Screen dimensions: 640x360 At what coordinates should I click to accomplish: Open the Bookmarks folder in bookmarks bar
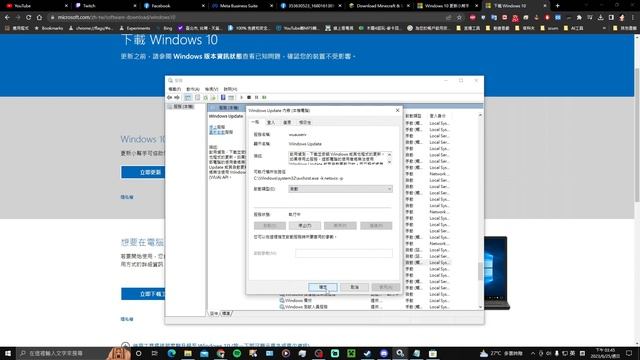click(x=49, y=28)
